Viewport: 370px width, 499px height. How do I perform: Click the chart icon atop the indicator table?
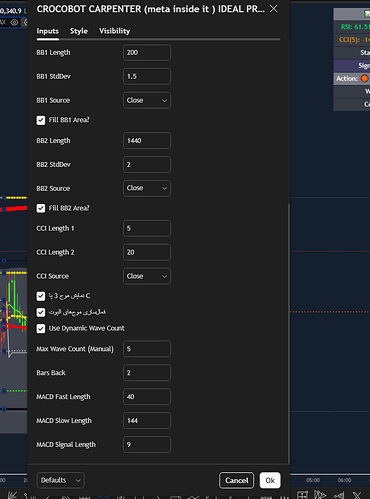click(x=367, y=14)
